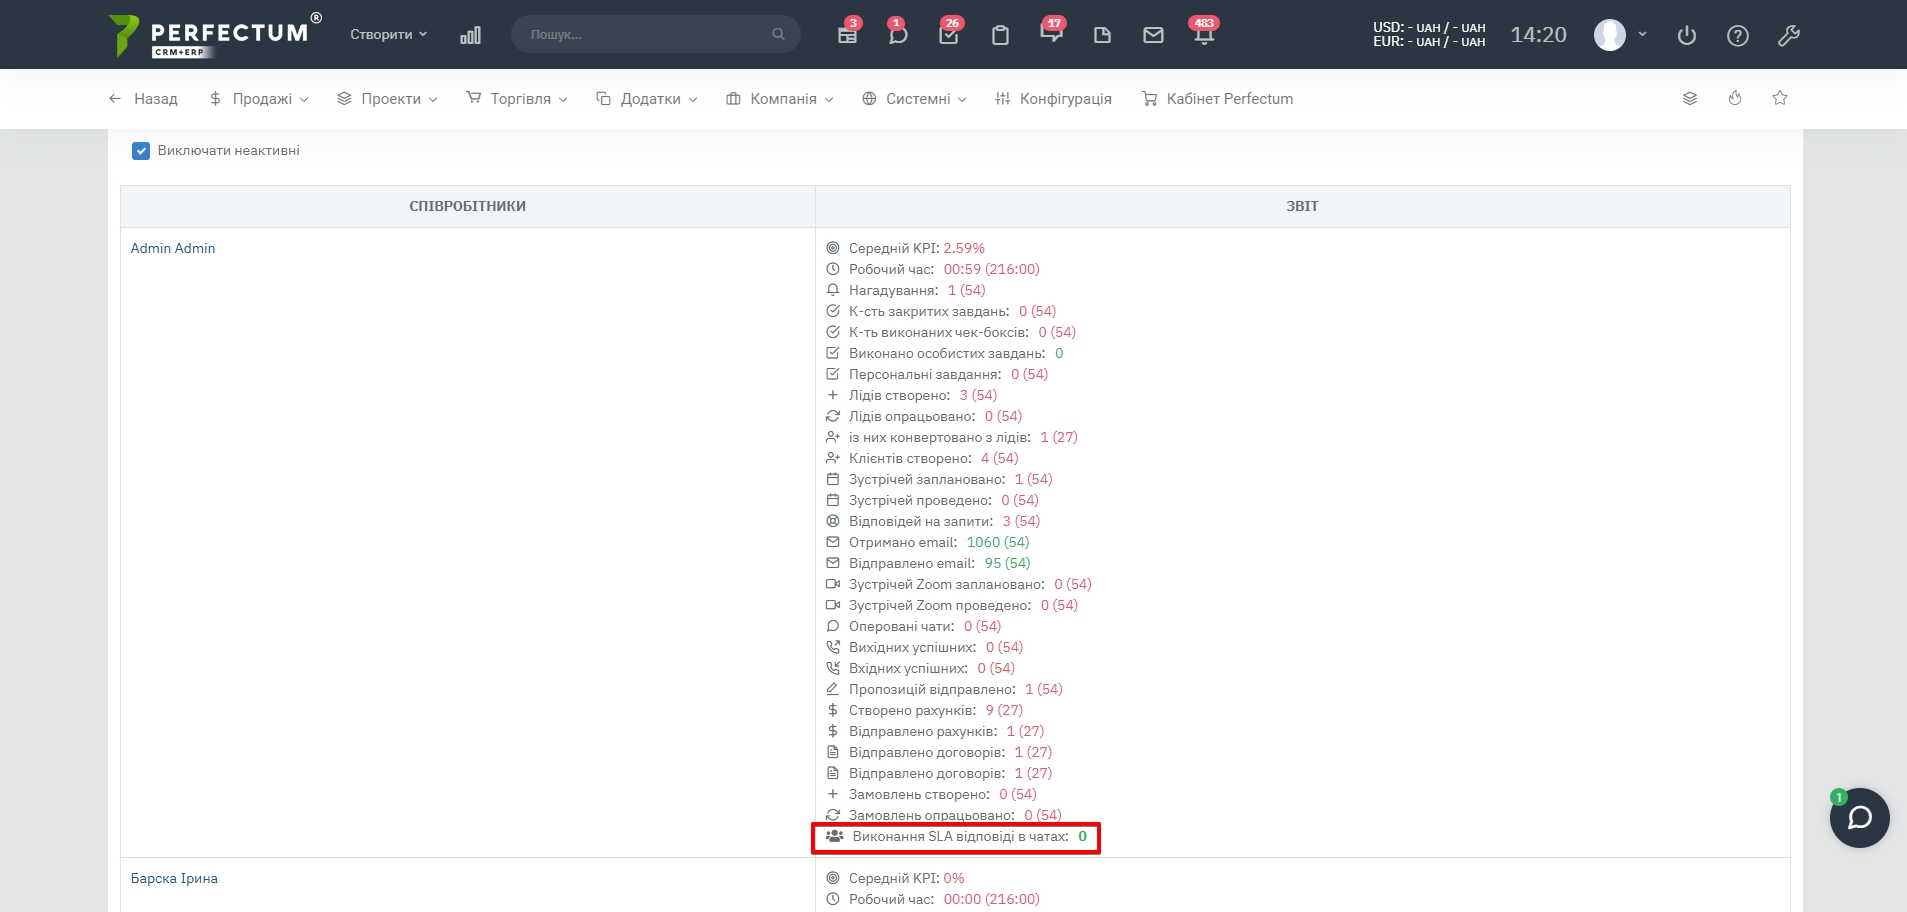Click into the 'Пошук...' search field

(645, 34)
